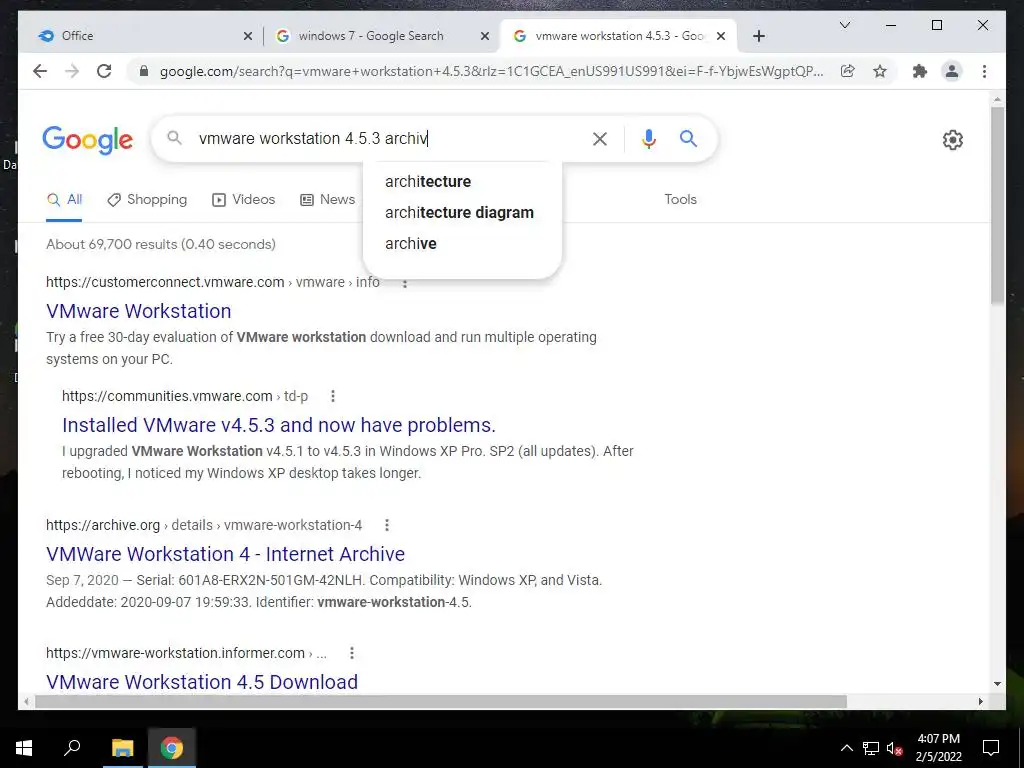
Task: Open muted volume tray icon
Action: 895,748
